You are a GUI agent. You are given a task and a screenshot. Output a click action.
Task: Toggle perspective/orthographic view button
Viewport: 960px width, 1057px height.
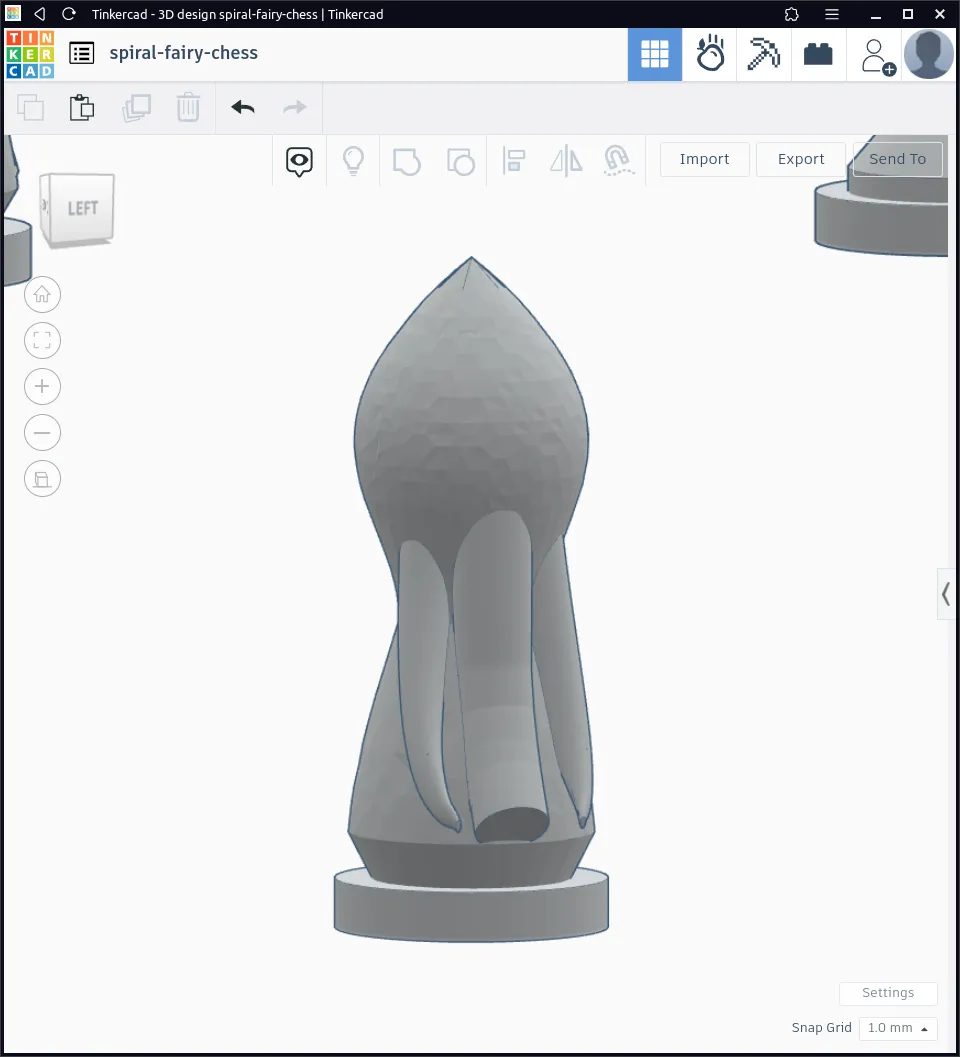click(42, 479)
